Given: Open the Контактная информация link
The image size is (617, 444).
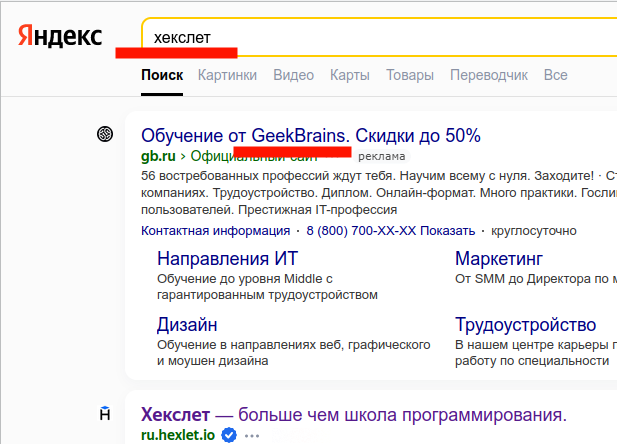Looking at the screenshot, I should tap(216, 231).
